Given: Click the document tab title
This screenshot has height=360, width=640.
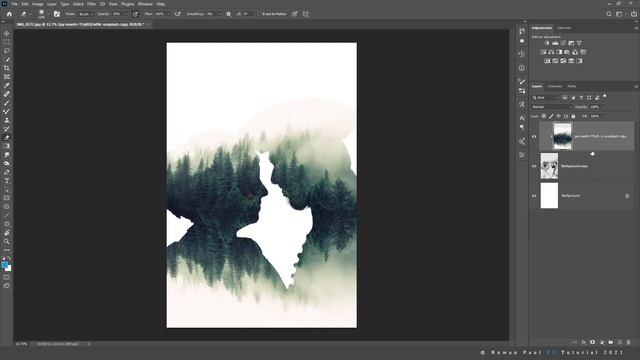Looking at the screenshot, I should 80,24.
